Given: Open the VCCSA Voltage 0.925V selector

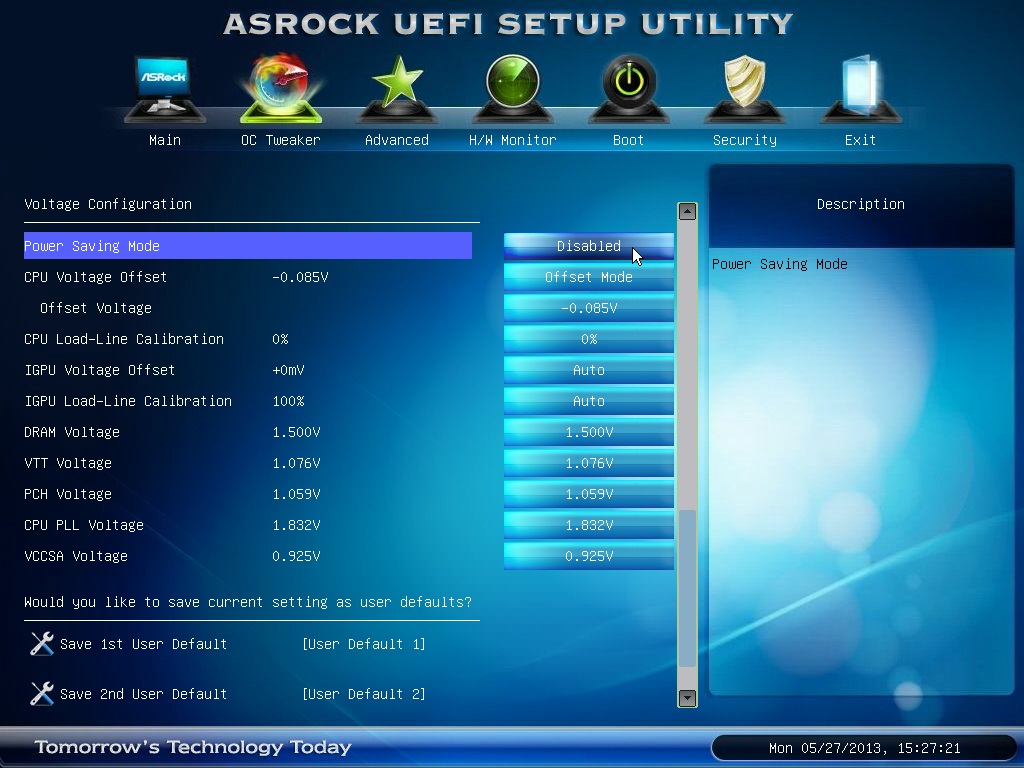Looking at the screenshot, I should pyautogui.click(x=589, y=556).
